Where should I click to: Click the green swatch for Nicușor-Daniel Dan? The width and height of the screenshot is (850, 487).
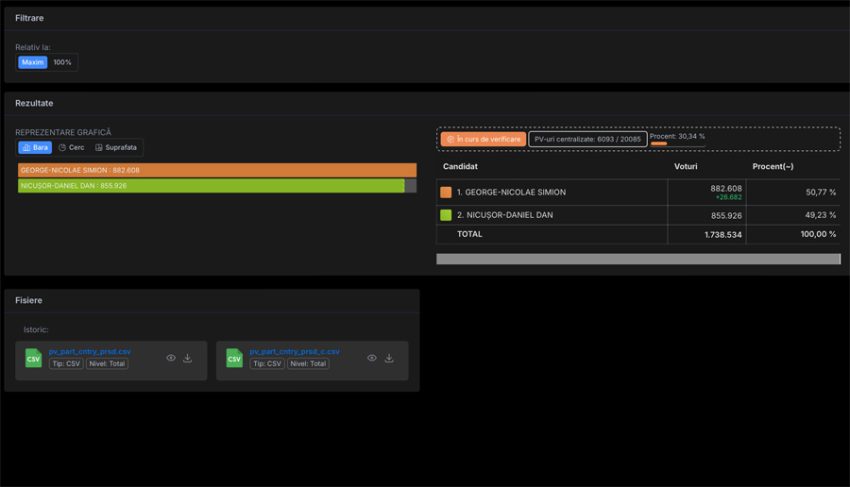446,215
